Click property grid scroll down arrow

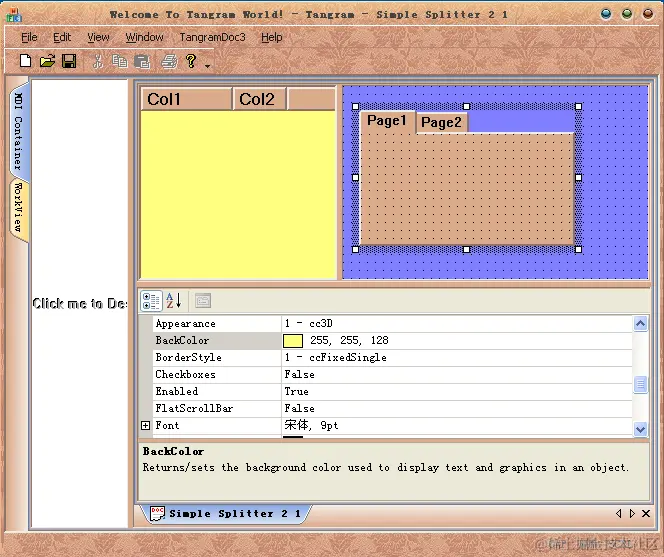[640, 429]
